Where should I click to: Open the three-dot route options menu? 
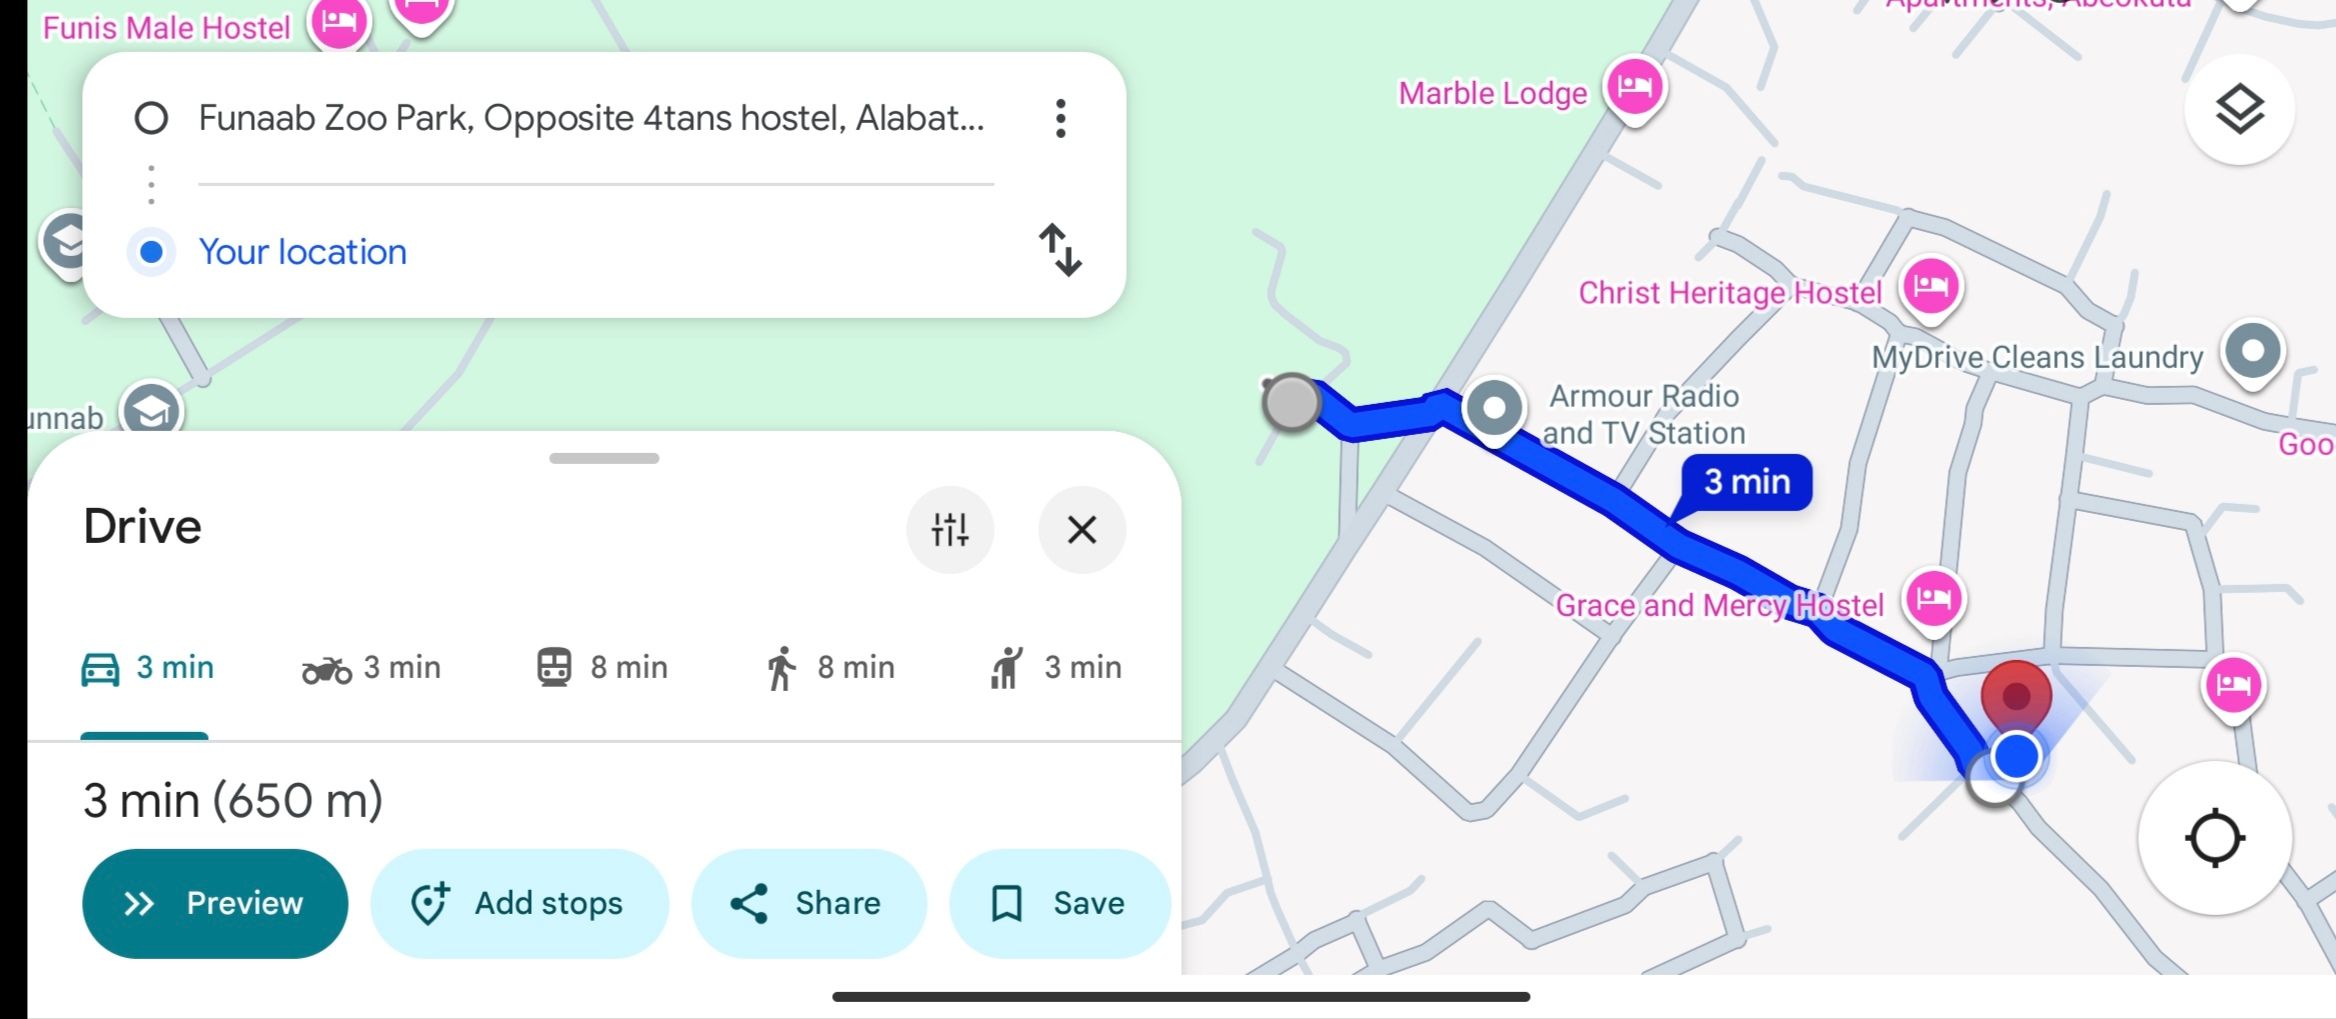point(1060,119)
